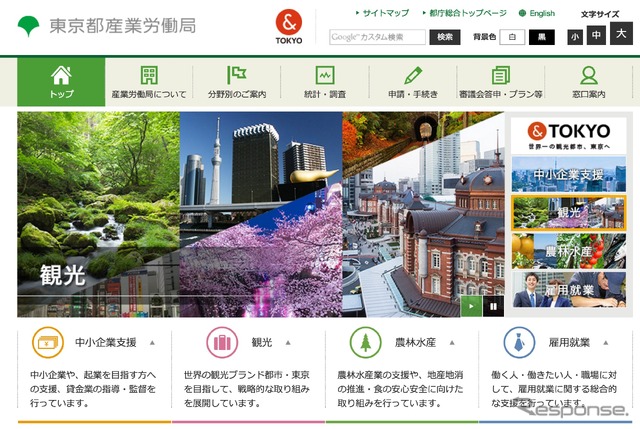Image resolution: width=640 pixels, height=429 pixels.
Task: Click the main 観光 slideshow image
Action: [x=260, y=214]
